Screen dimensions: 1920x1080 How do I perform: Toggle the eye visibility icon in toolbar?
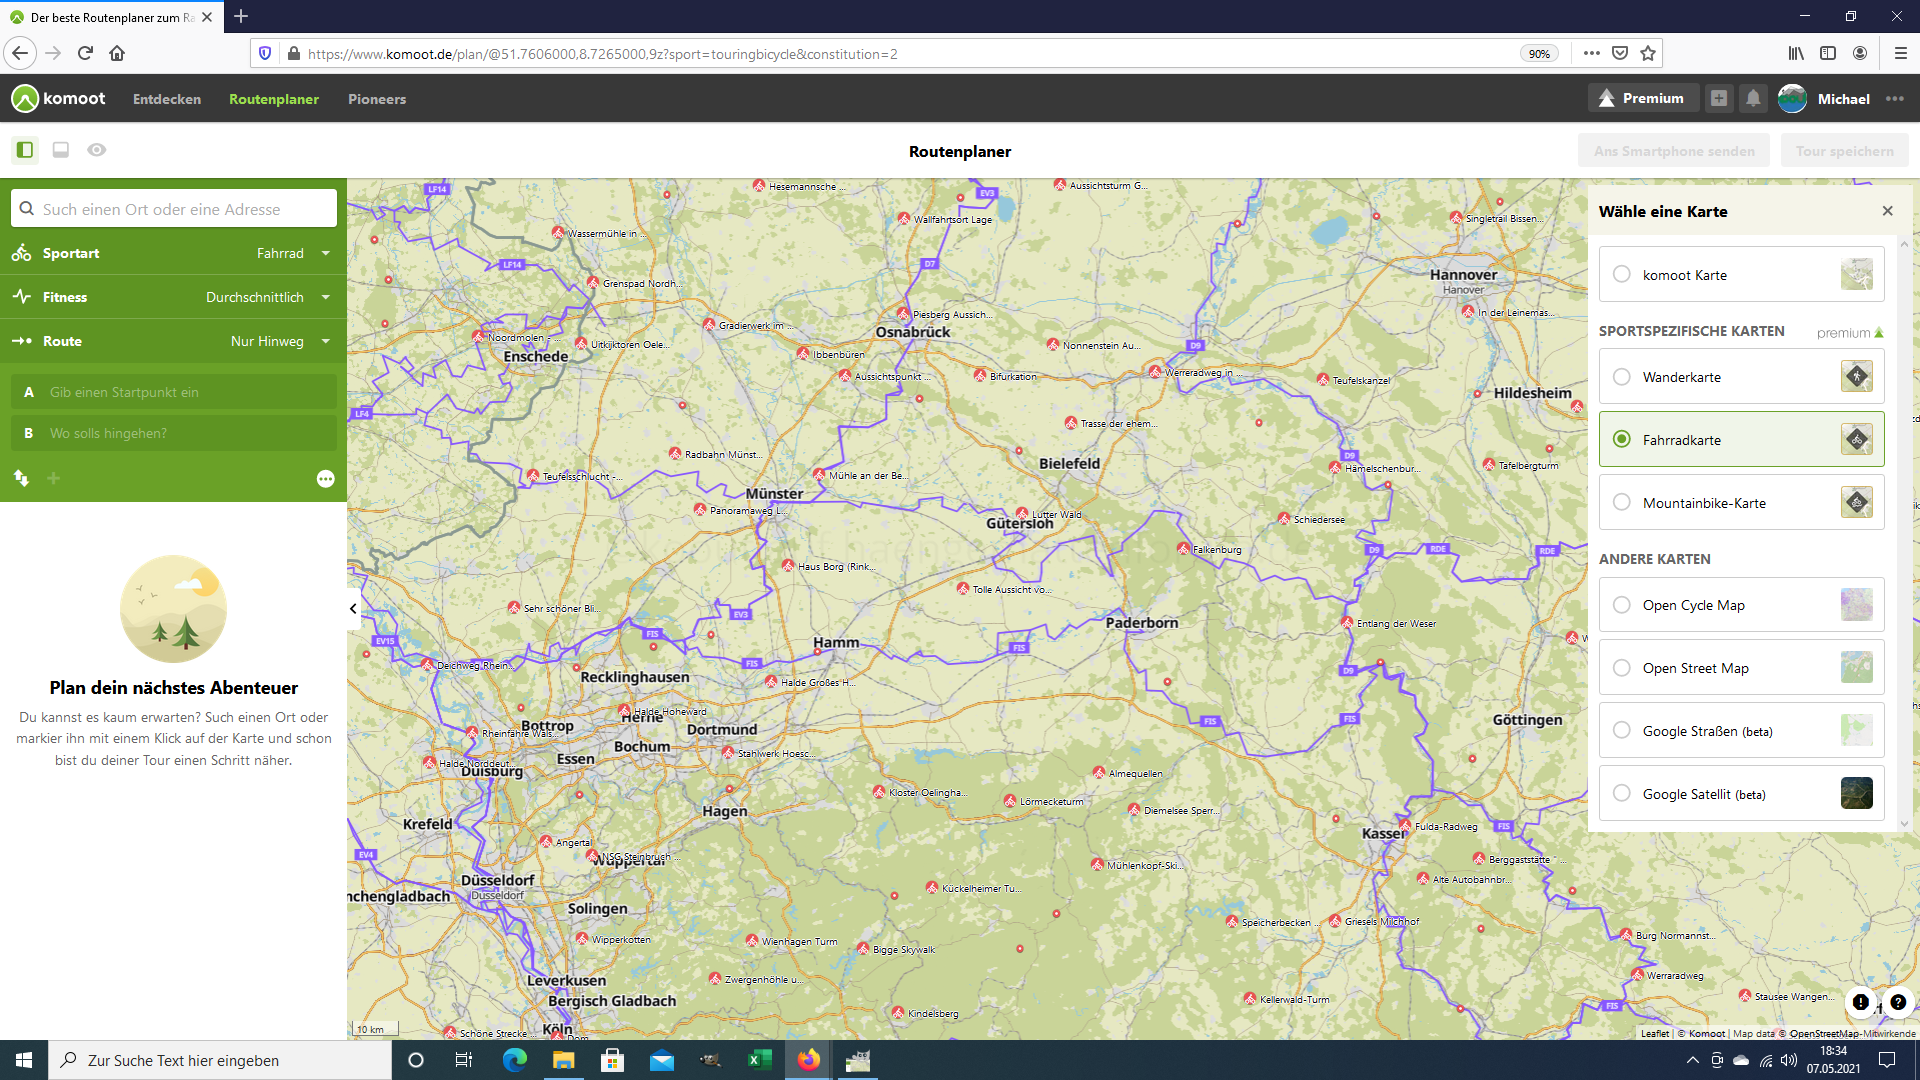(96, 150)
